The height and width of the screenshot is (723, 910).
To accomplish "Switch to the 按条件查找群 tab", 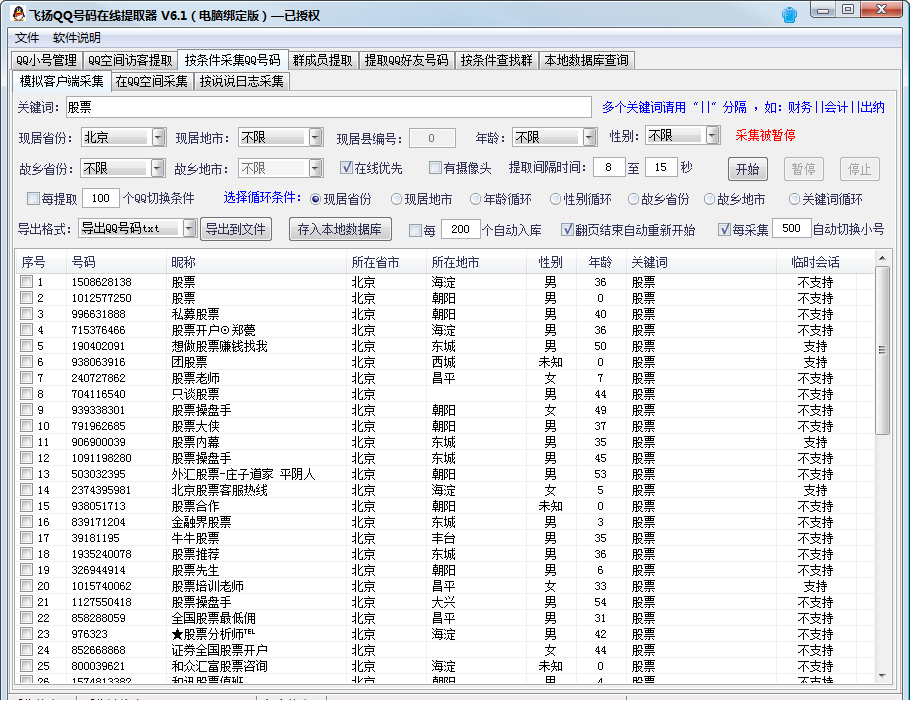I will (496, 60).
